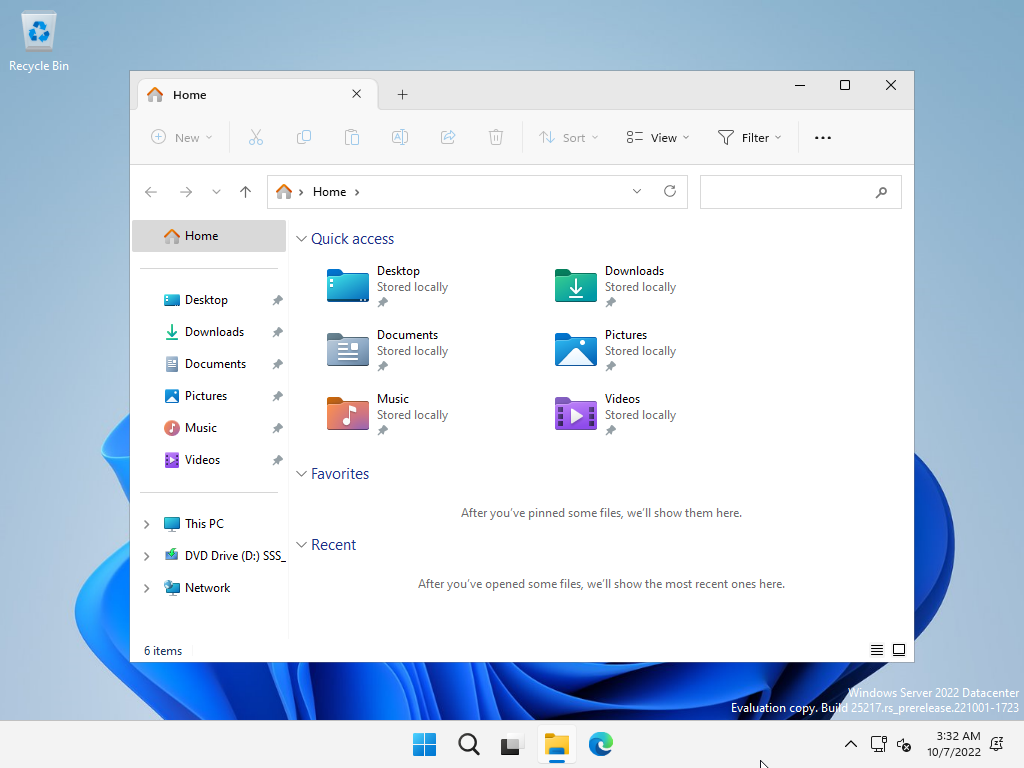Expand Network in navigation pane

[147, 588]
